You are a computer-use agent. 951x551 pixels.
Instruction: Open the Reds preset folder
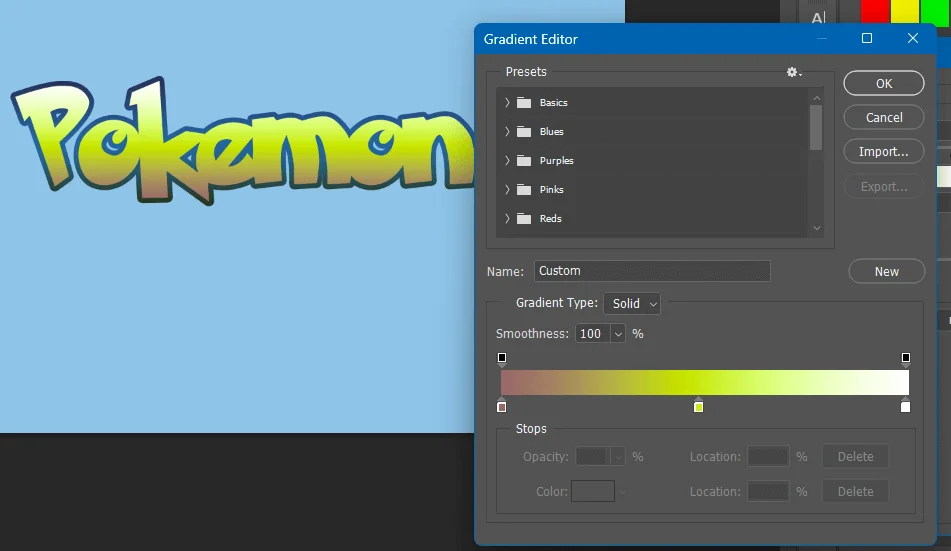(524, 218)
